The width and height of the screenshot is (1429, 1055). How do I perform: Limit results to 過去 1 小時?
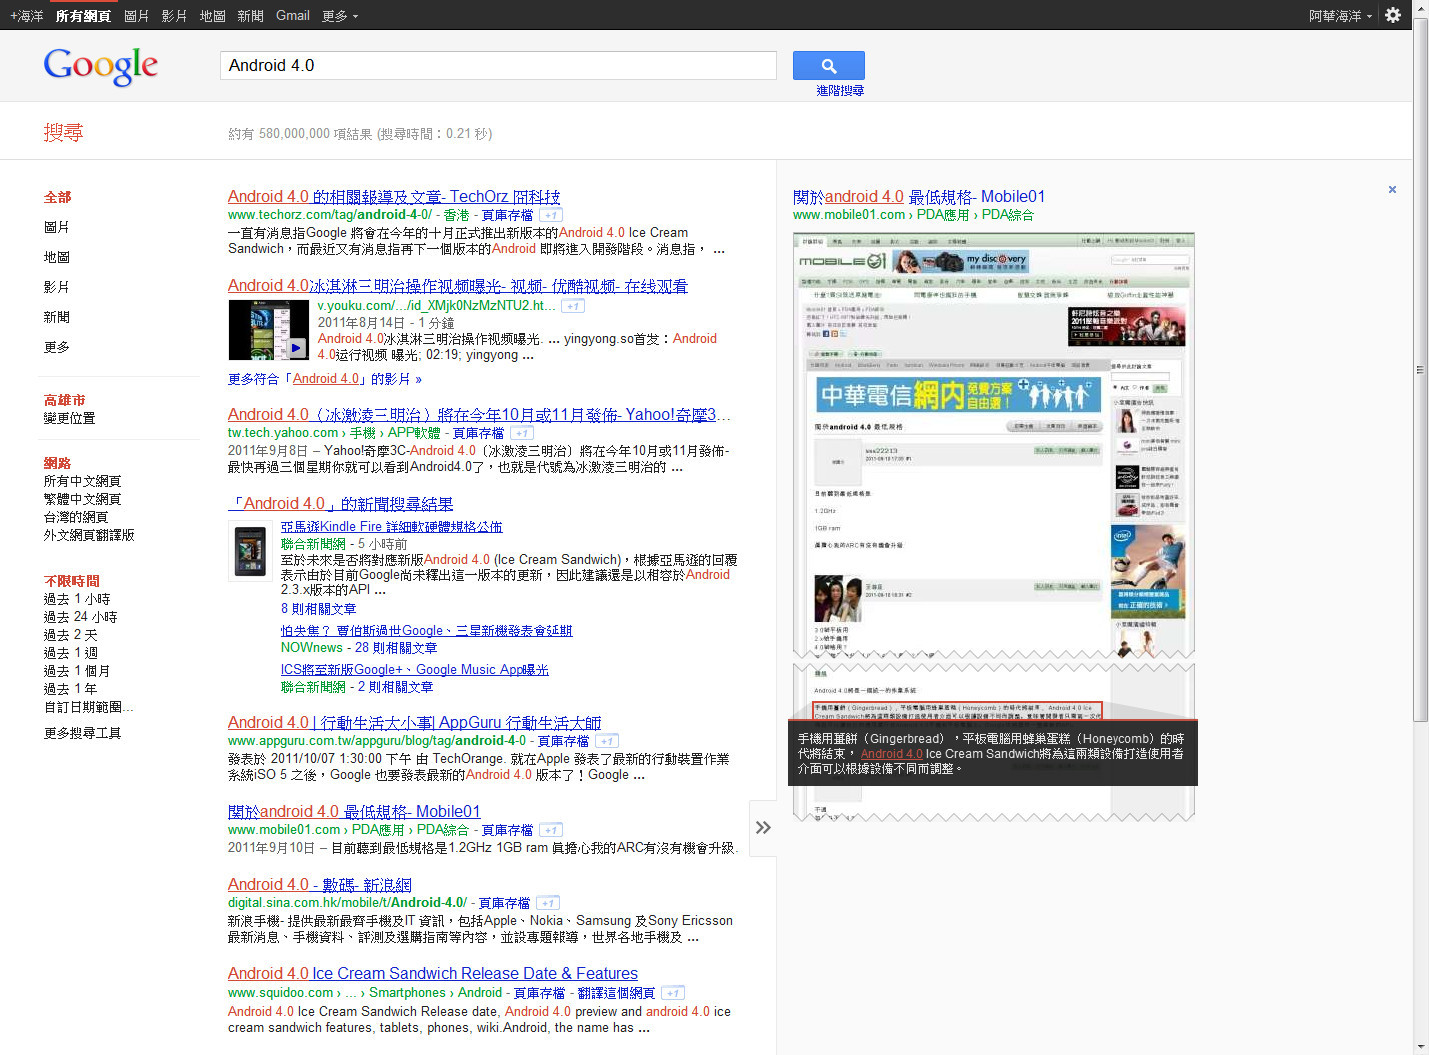pyautogui.click(x=77, y=599)
